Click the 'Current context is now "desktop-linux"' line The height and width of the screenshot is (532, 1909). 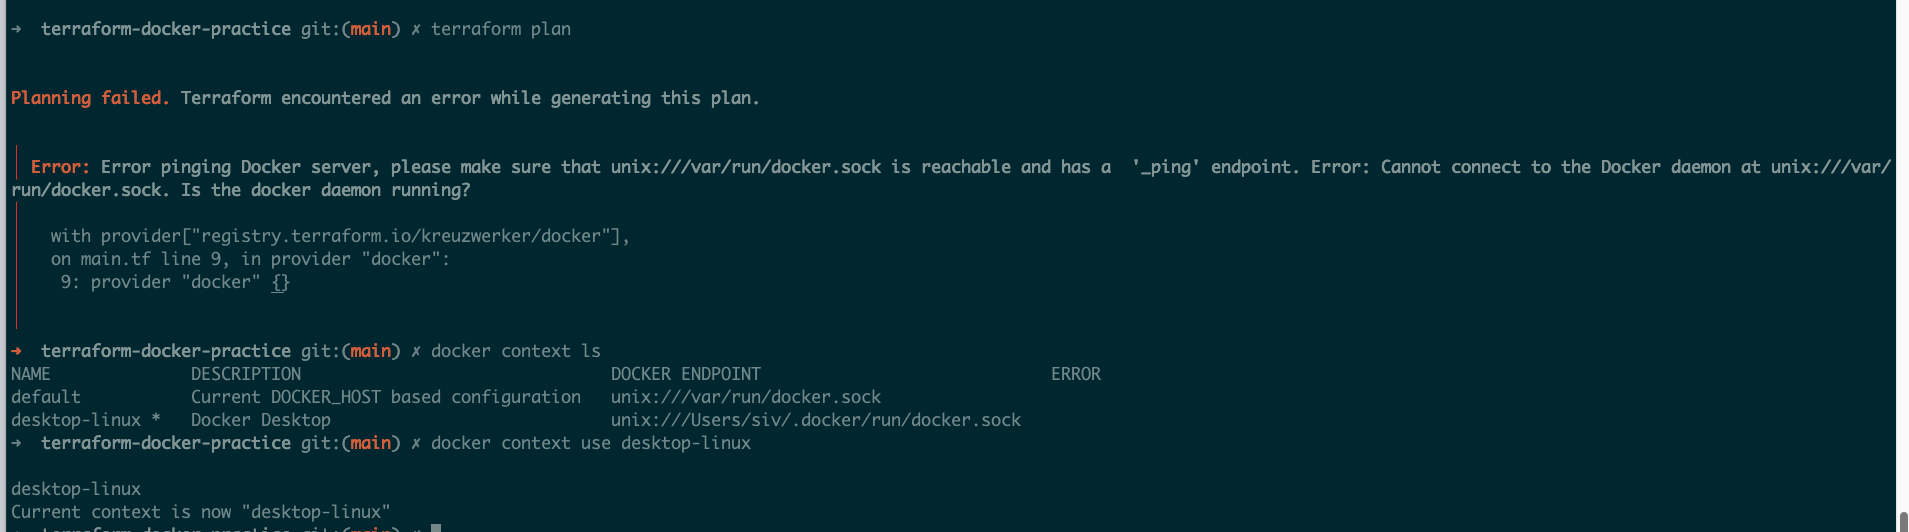201,512
